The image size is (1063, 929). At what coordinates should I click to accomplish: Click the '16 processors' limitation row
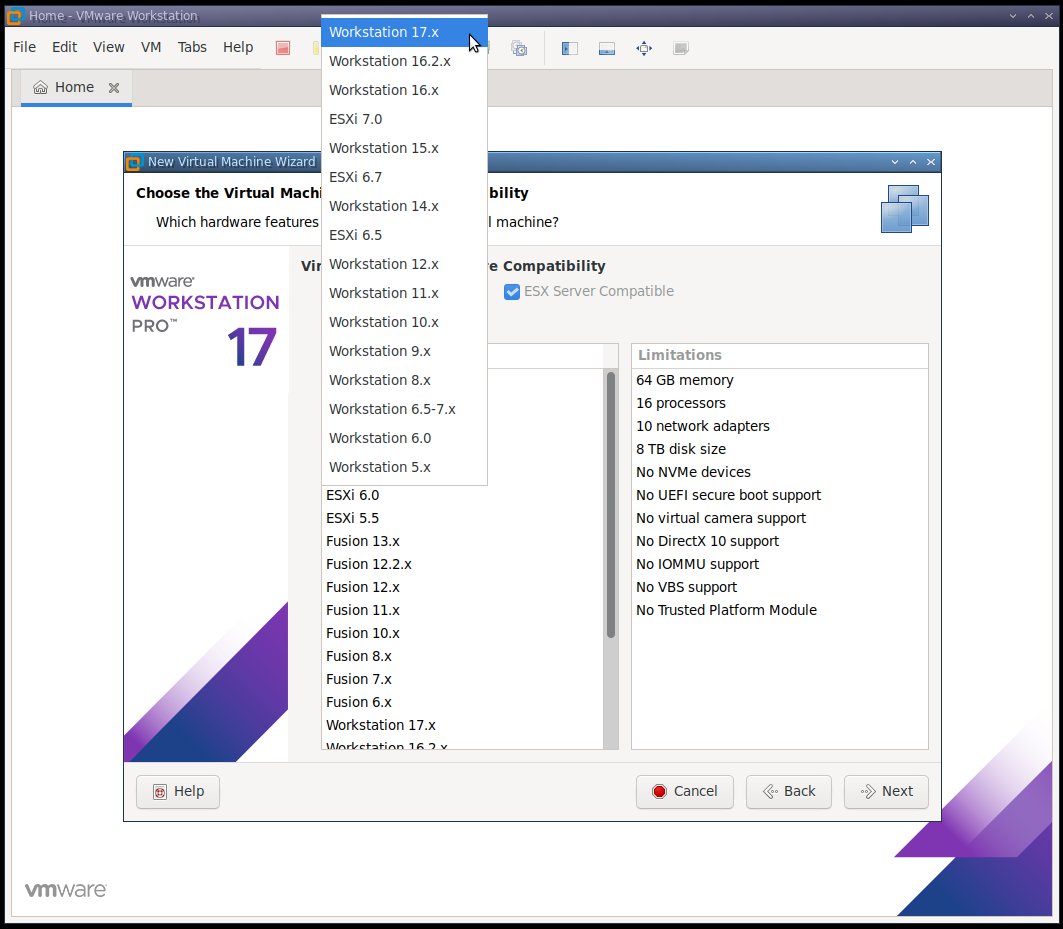coord(780,403)
